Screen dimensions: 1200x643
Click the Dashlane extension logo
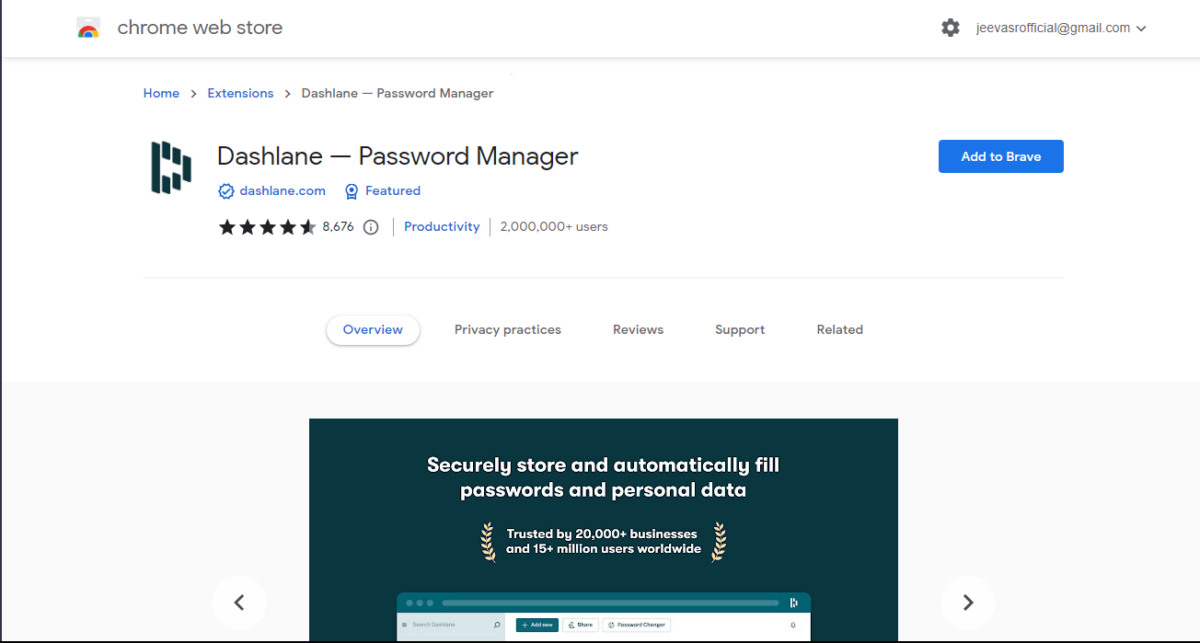[170, 166]
